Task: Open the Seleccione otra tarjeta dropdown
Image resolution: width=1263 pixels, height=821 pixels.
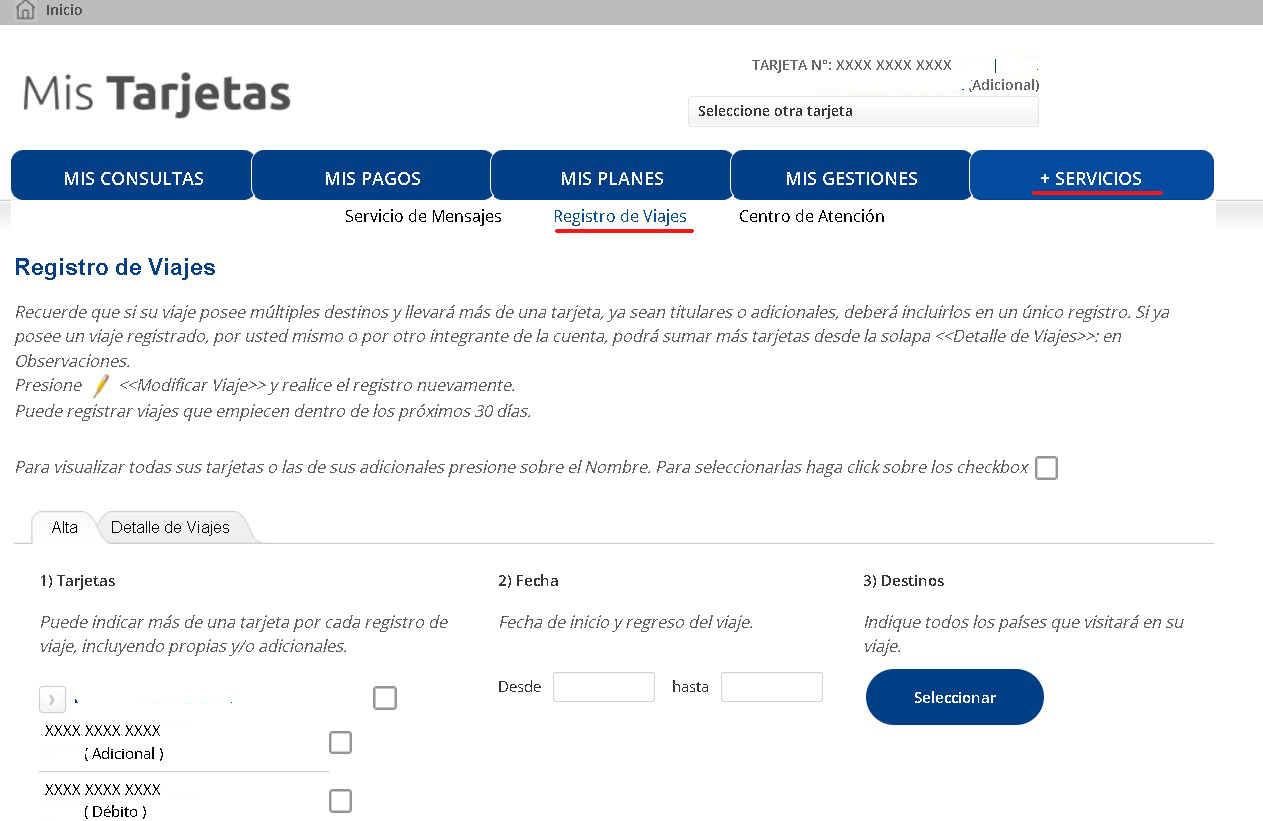Action: [863, 111]
